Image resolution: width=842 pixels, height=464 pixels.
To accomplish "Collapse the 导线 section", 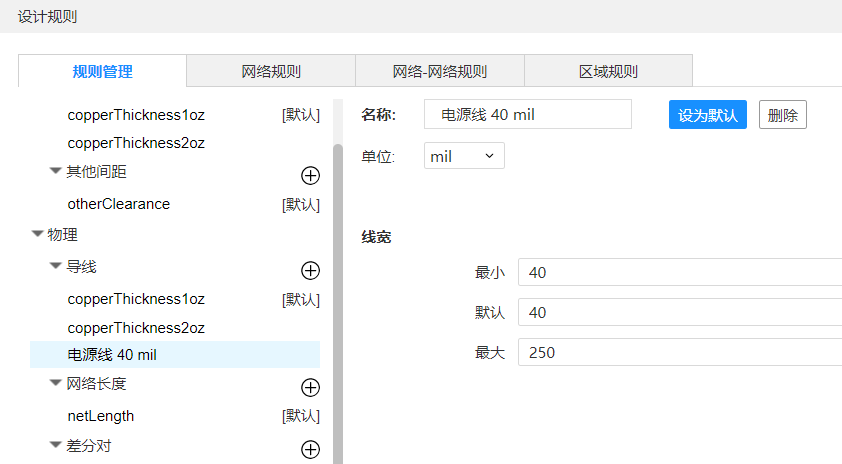I will 56,266.
